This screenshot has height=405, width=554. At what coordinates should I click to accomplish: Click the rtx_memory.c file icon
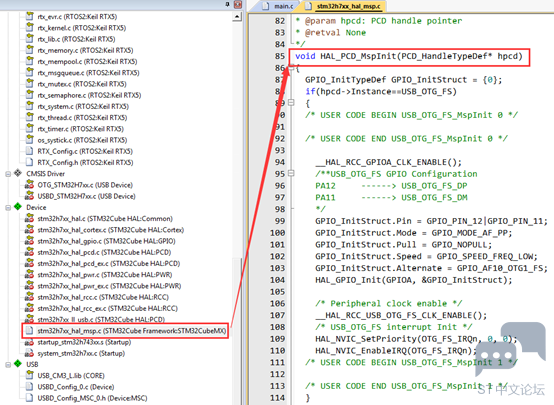[x=30, y=50]
